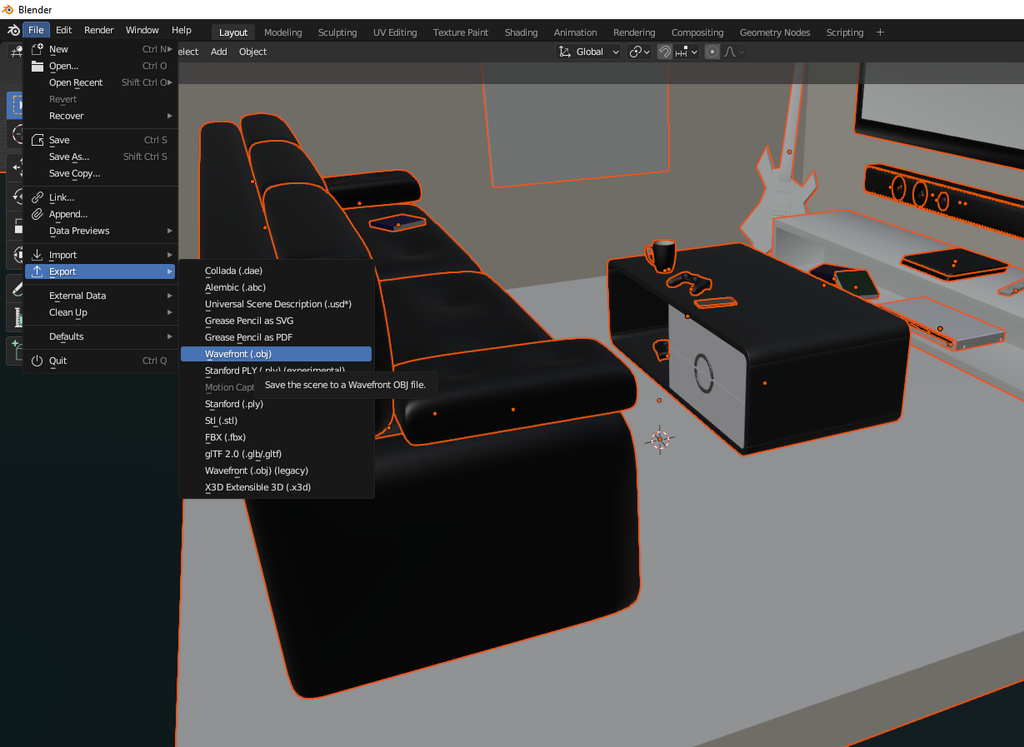Enable proportional editing
Image resolution: width=1024 pixels, height=747 pixels.
click(x=713, y=51)
